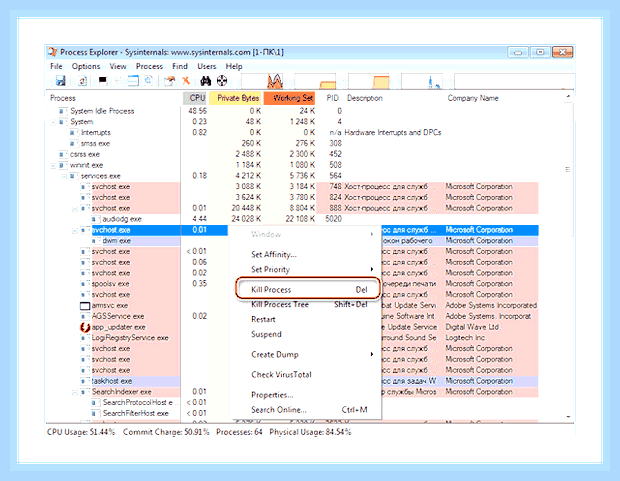Open the Options menu
620x481 pixels.
coord(86,66)
